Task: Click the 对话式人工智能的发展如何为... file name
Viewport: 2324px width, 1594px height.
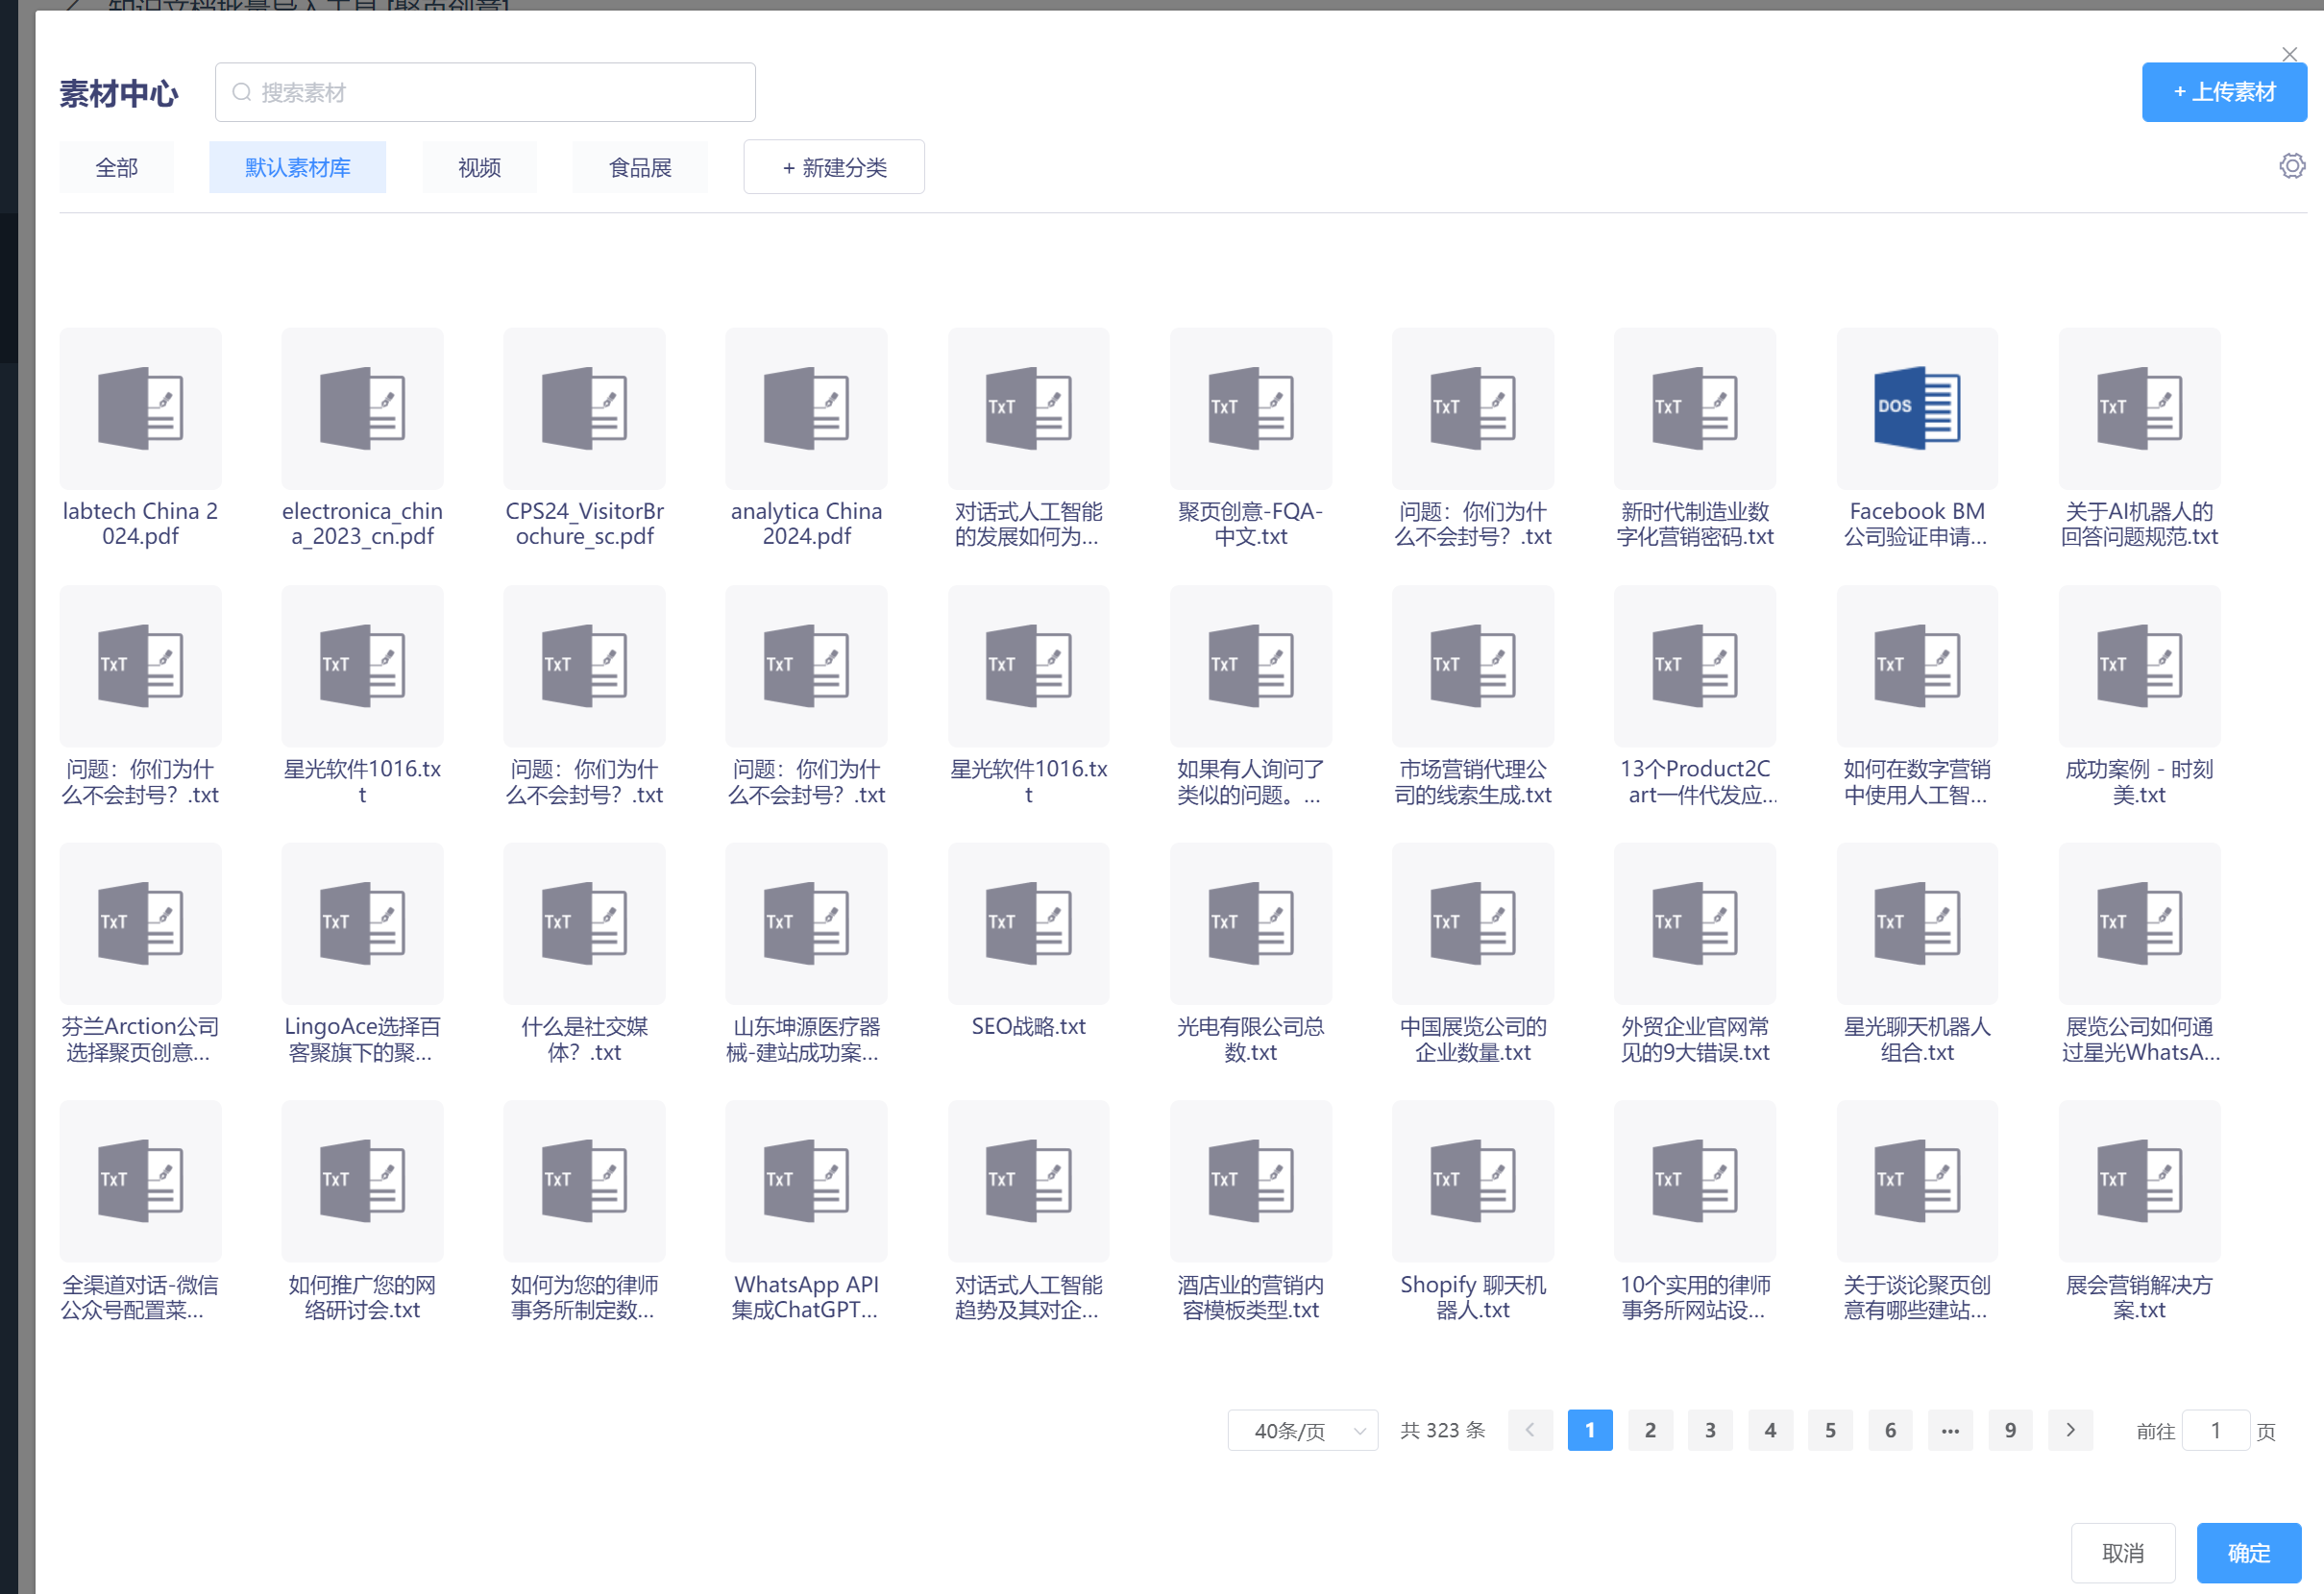Action: click(x=1029, y=524)
